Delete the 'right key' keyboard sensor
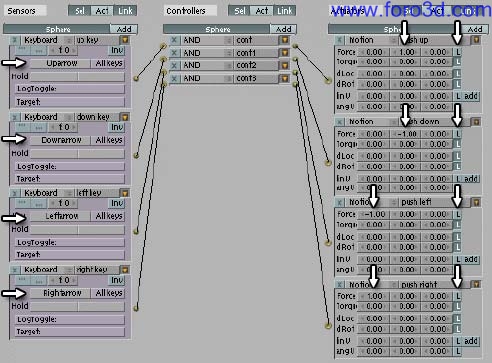 [x=15, y=269]
